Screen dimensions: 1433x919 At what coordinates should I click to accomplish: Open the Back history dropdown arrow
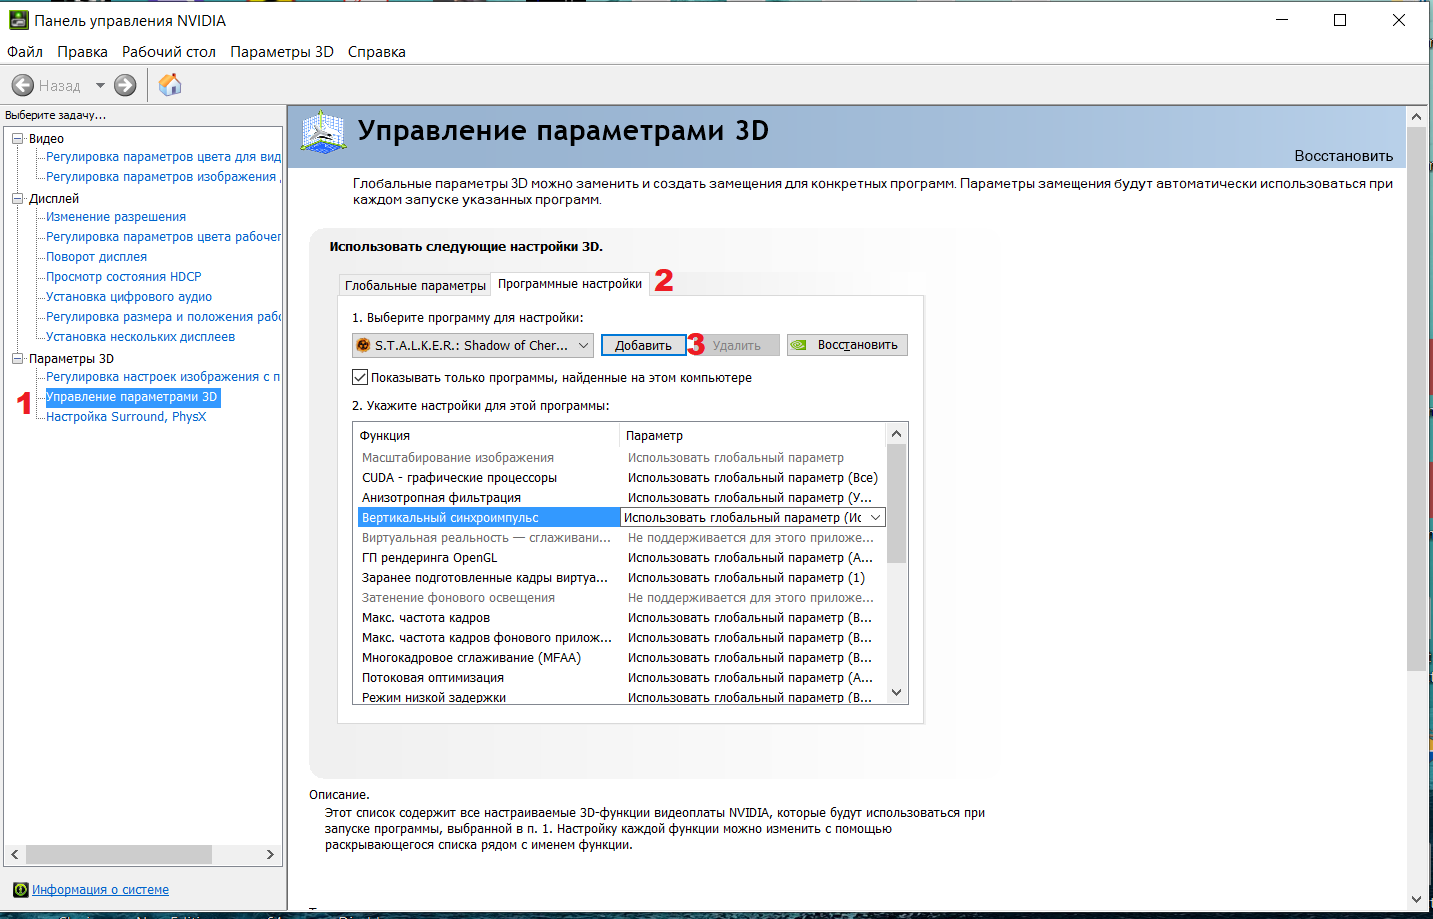100,86
